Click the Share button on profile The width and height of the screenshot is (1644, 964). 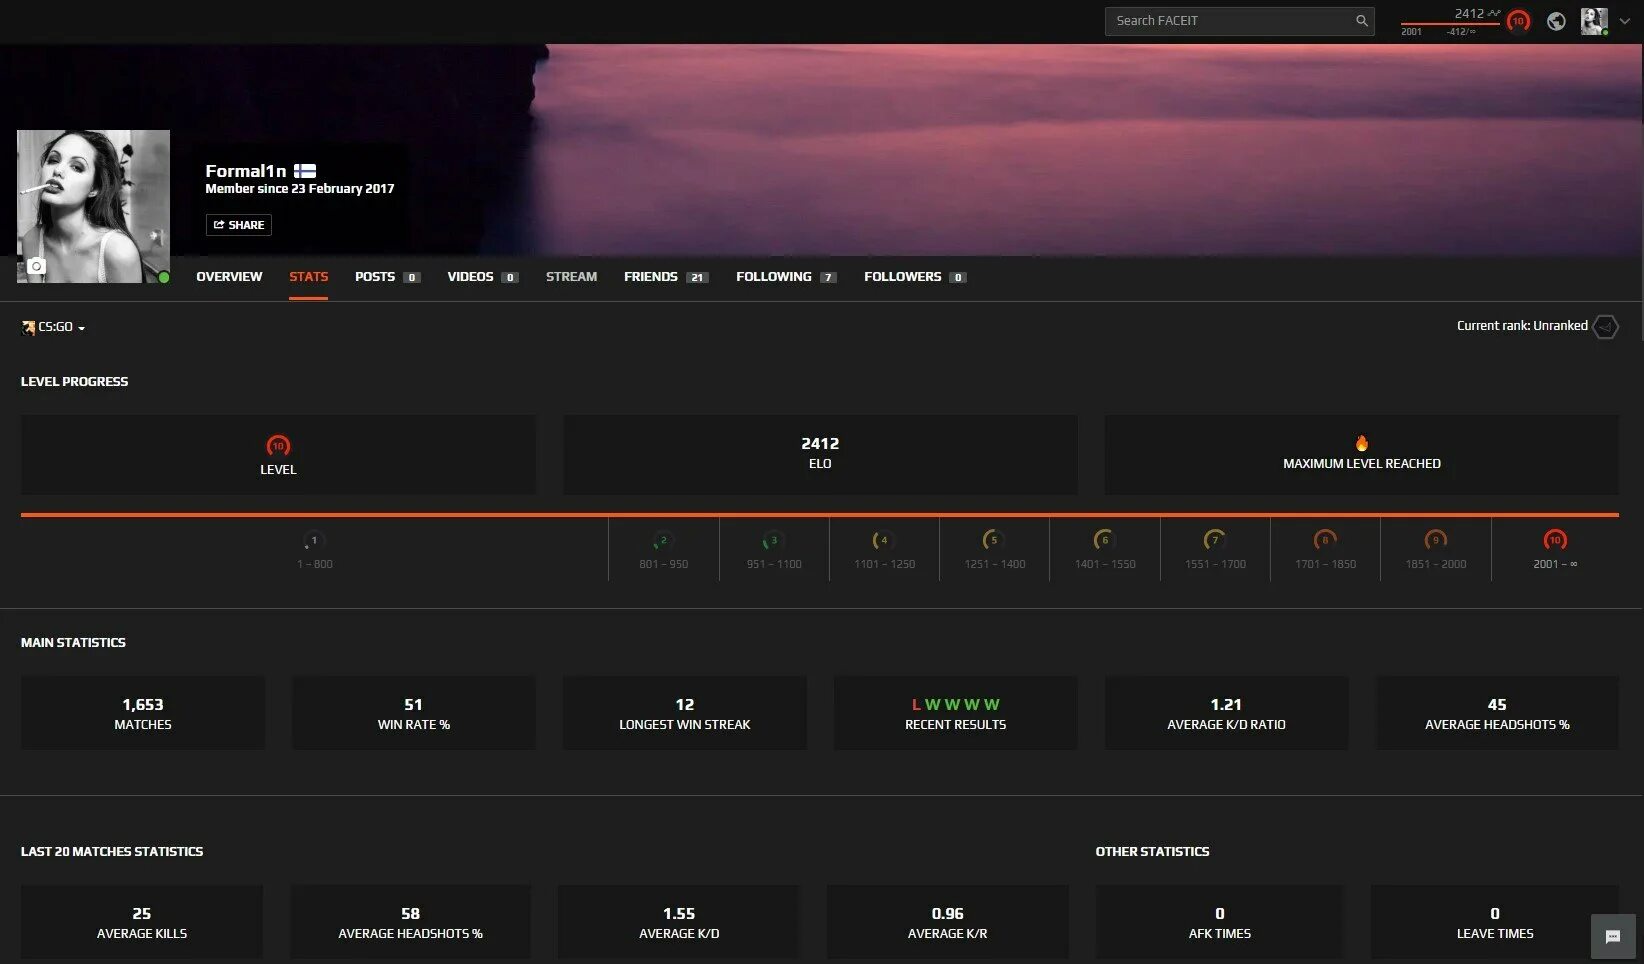pos(239,225)
